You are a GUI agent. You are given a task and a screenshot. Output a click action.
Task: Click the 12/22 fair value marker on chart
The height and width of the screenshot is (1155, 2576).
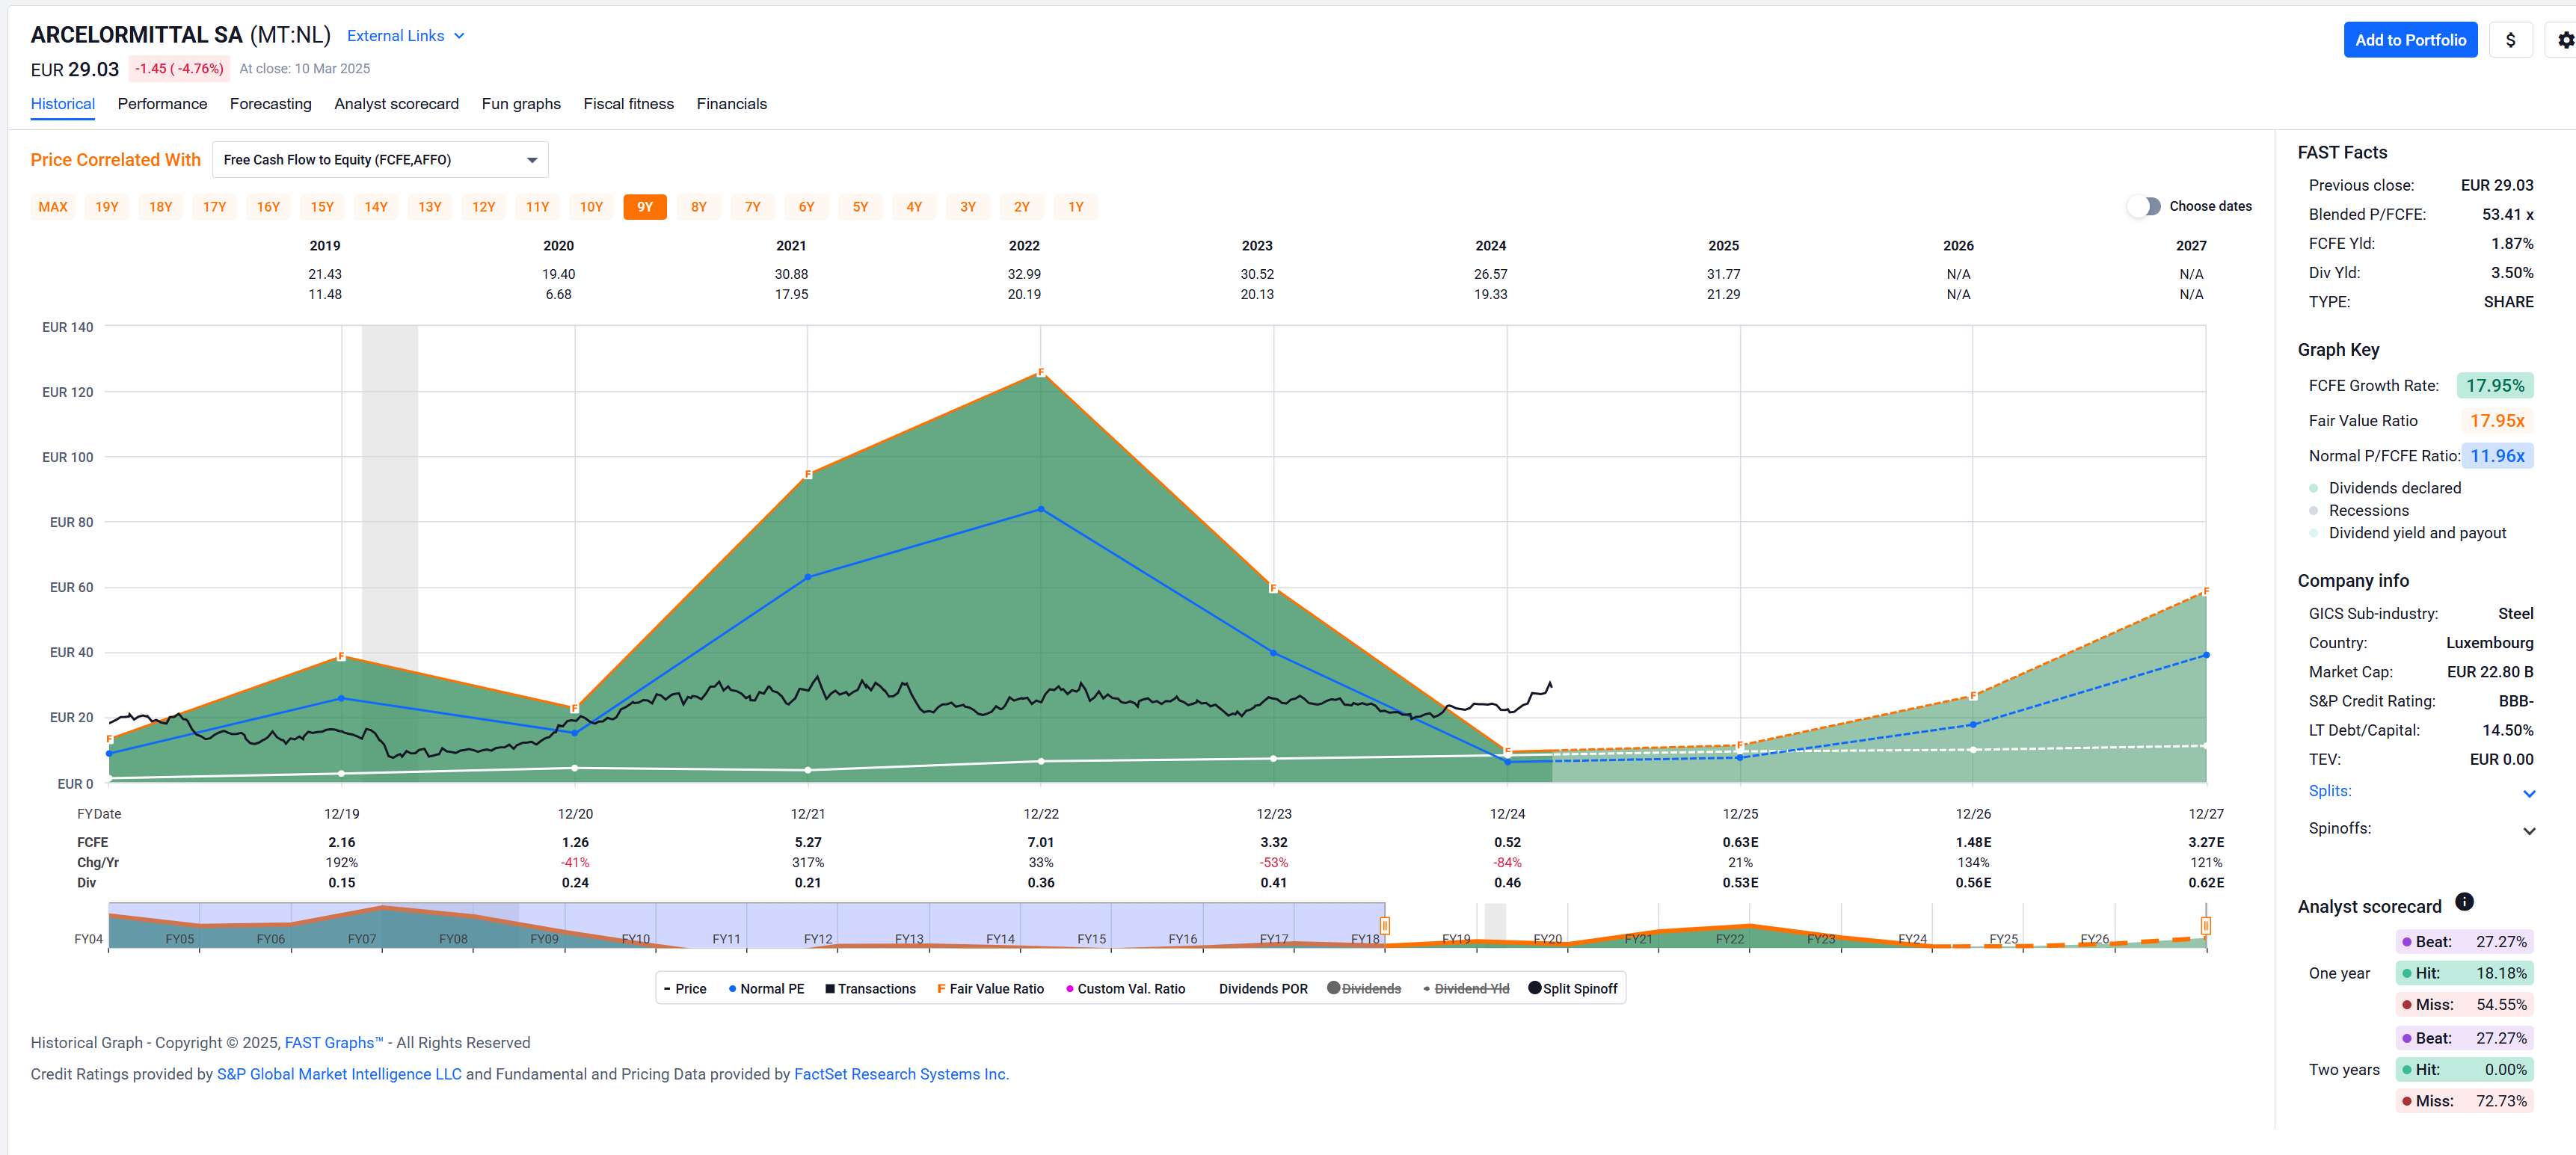coord(1041,372)
